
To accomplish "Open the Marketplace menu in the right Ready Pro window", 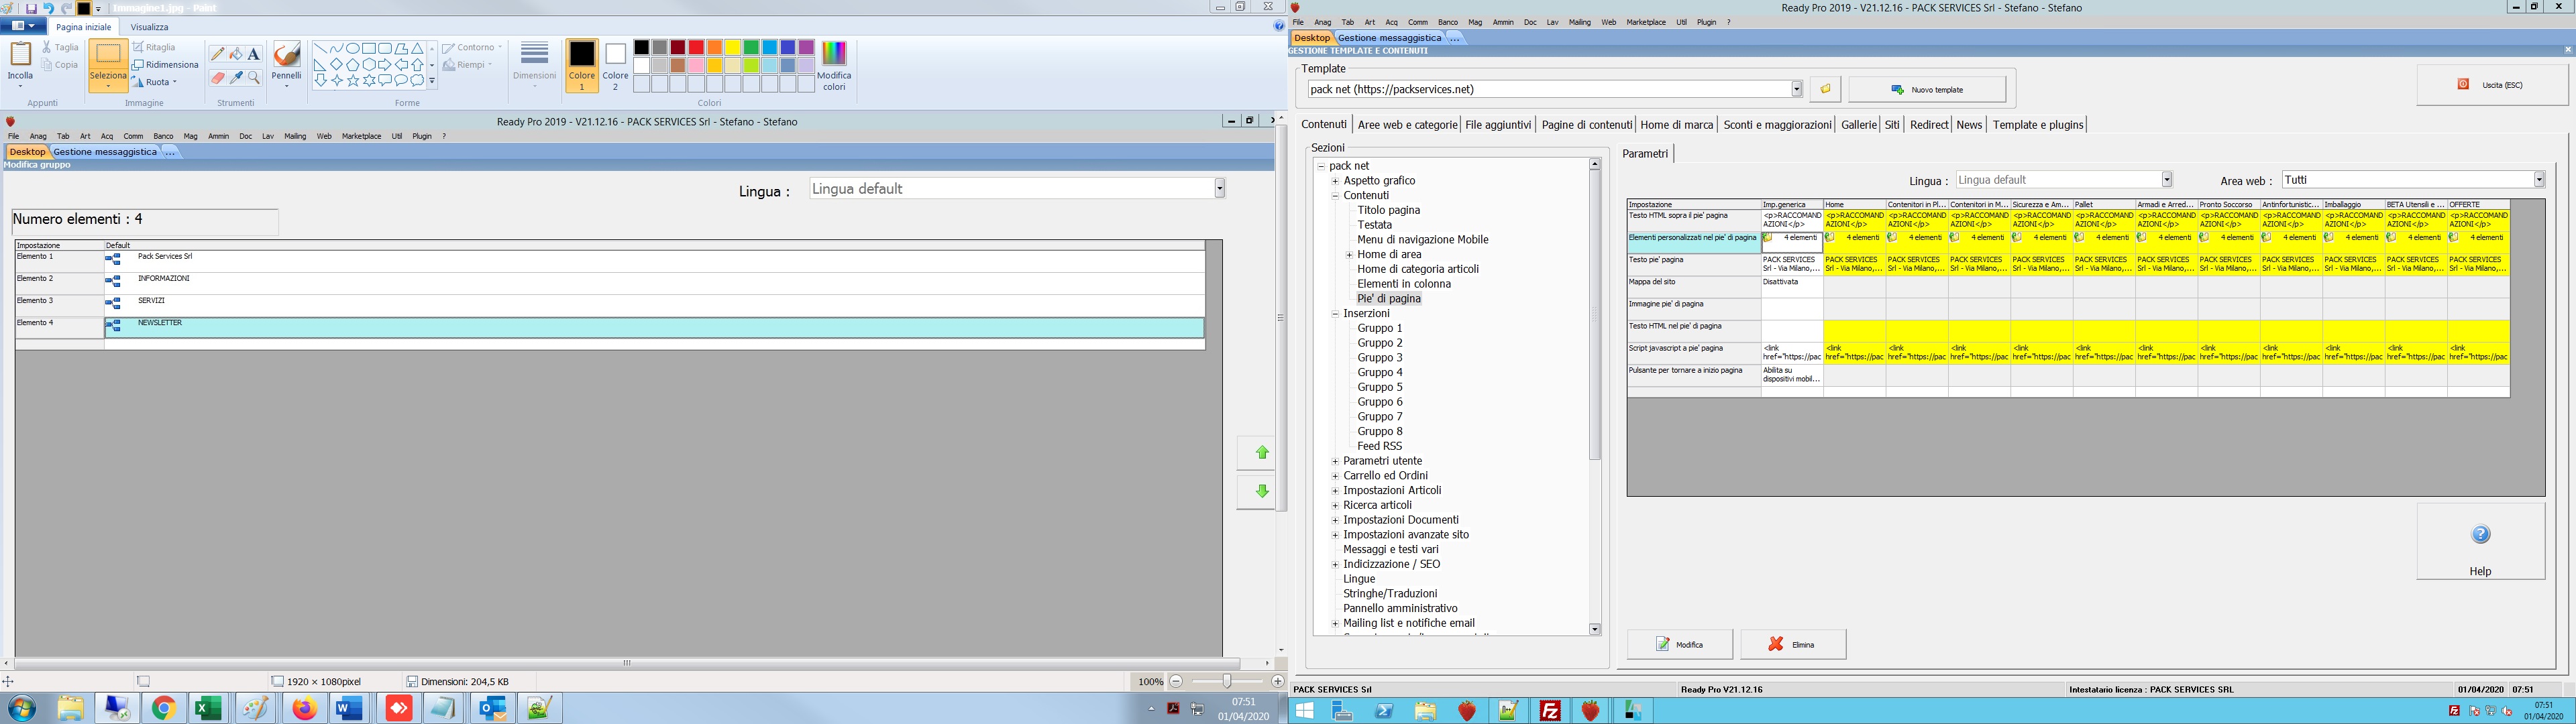I will (x=1646, y=22).
